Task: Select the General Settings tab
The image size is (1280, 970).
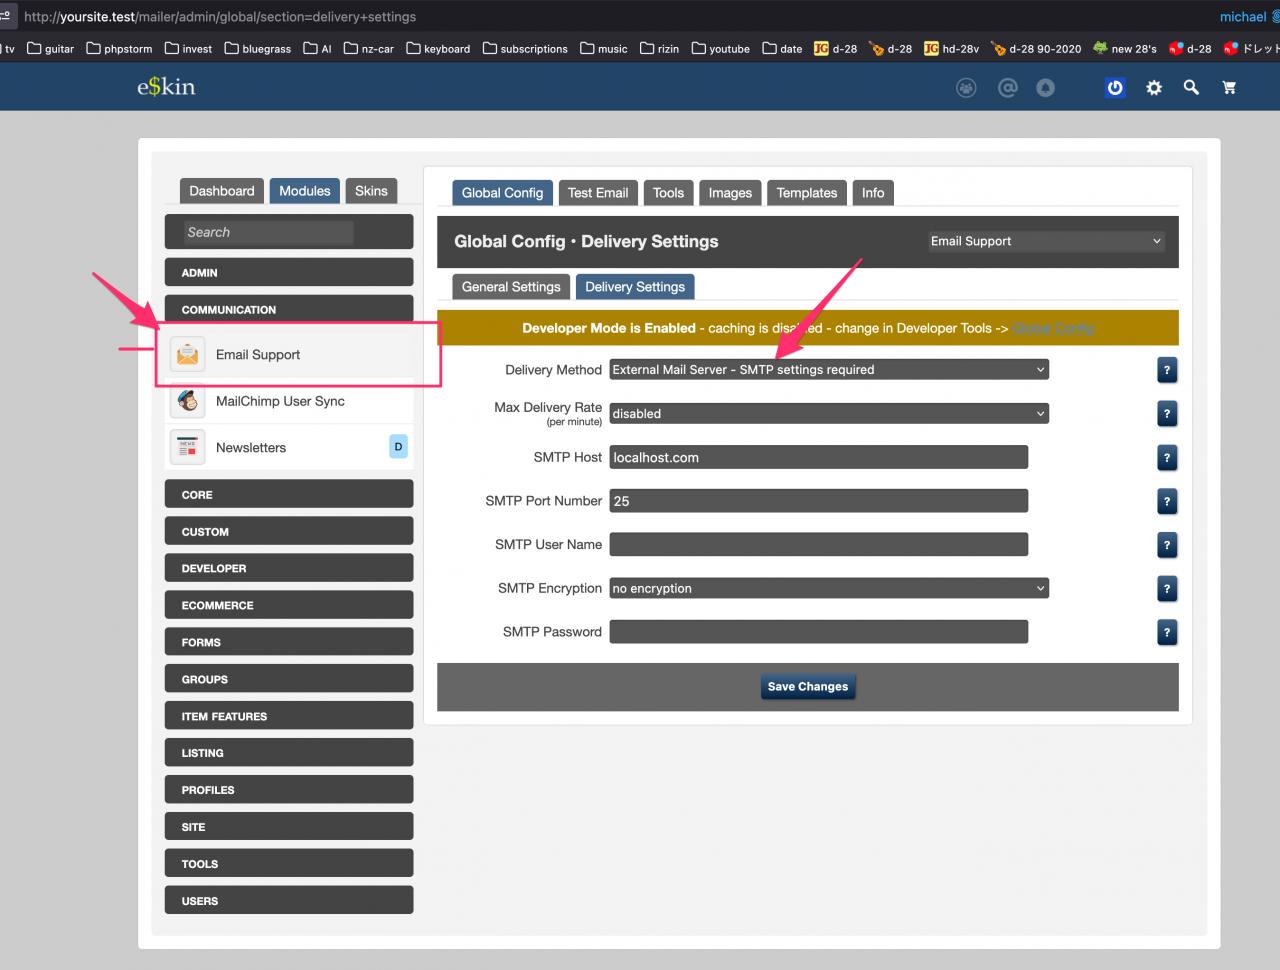Action: pyautogui.click(x=511, y=287)
